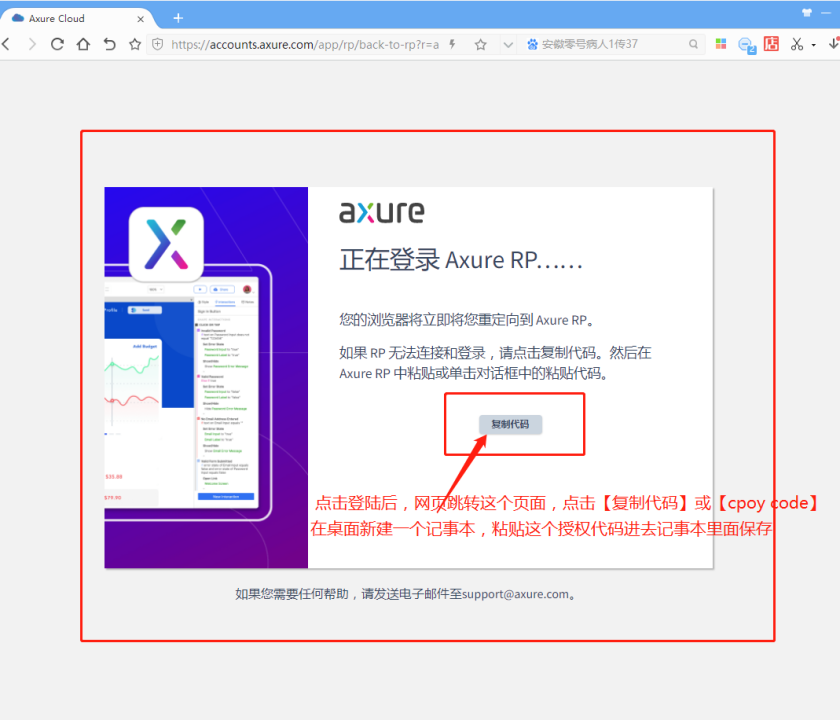Minimize the browser window
The image size is (840, 720).
[826, 13]
